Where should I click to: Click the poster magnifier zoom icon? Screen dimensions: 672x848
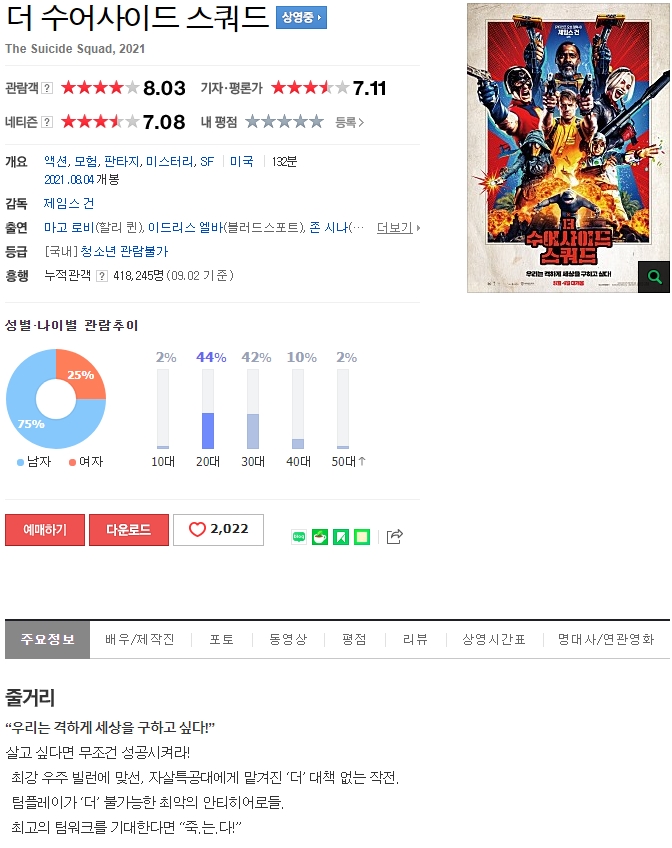click(x=654, y=277)
